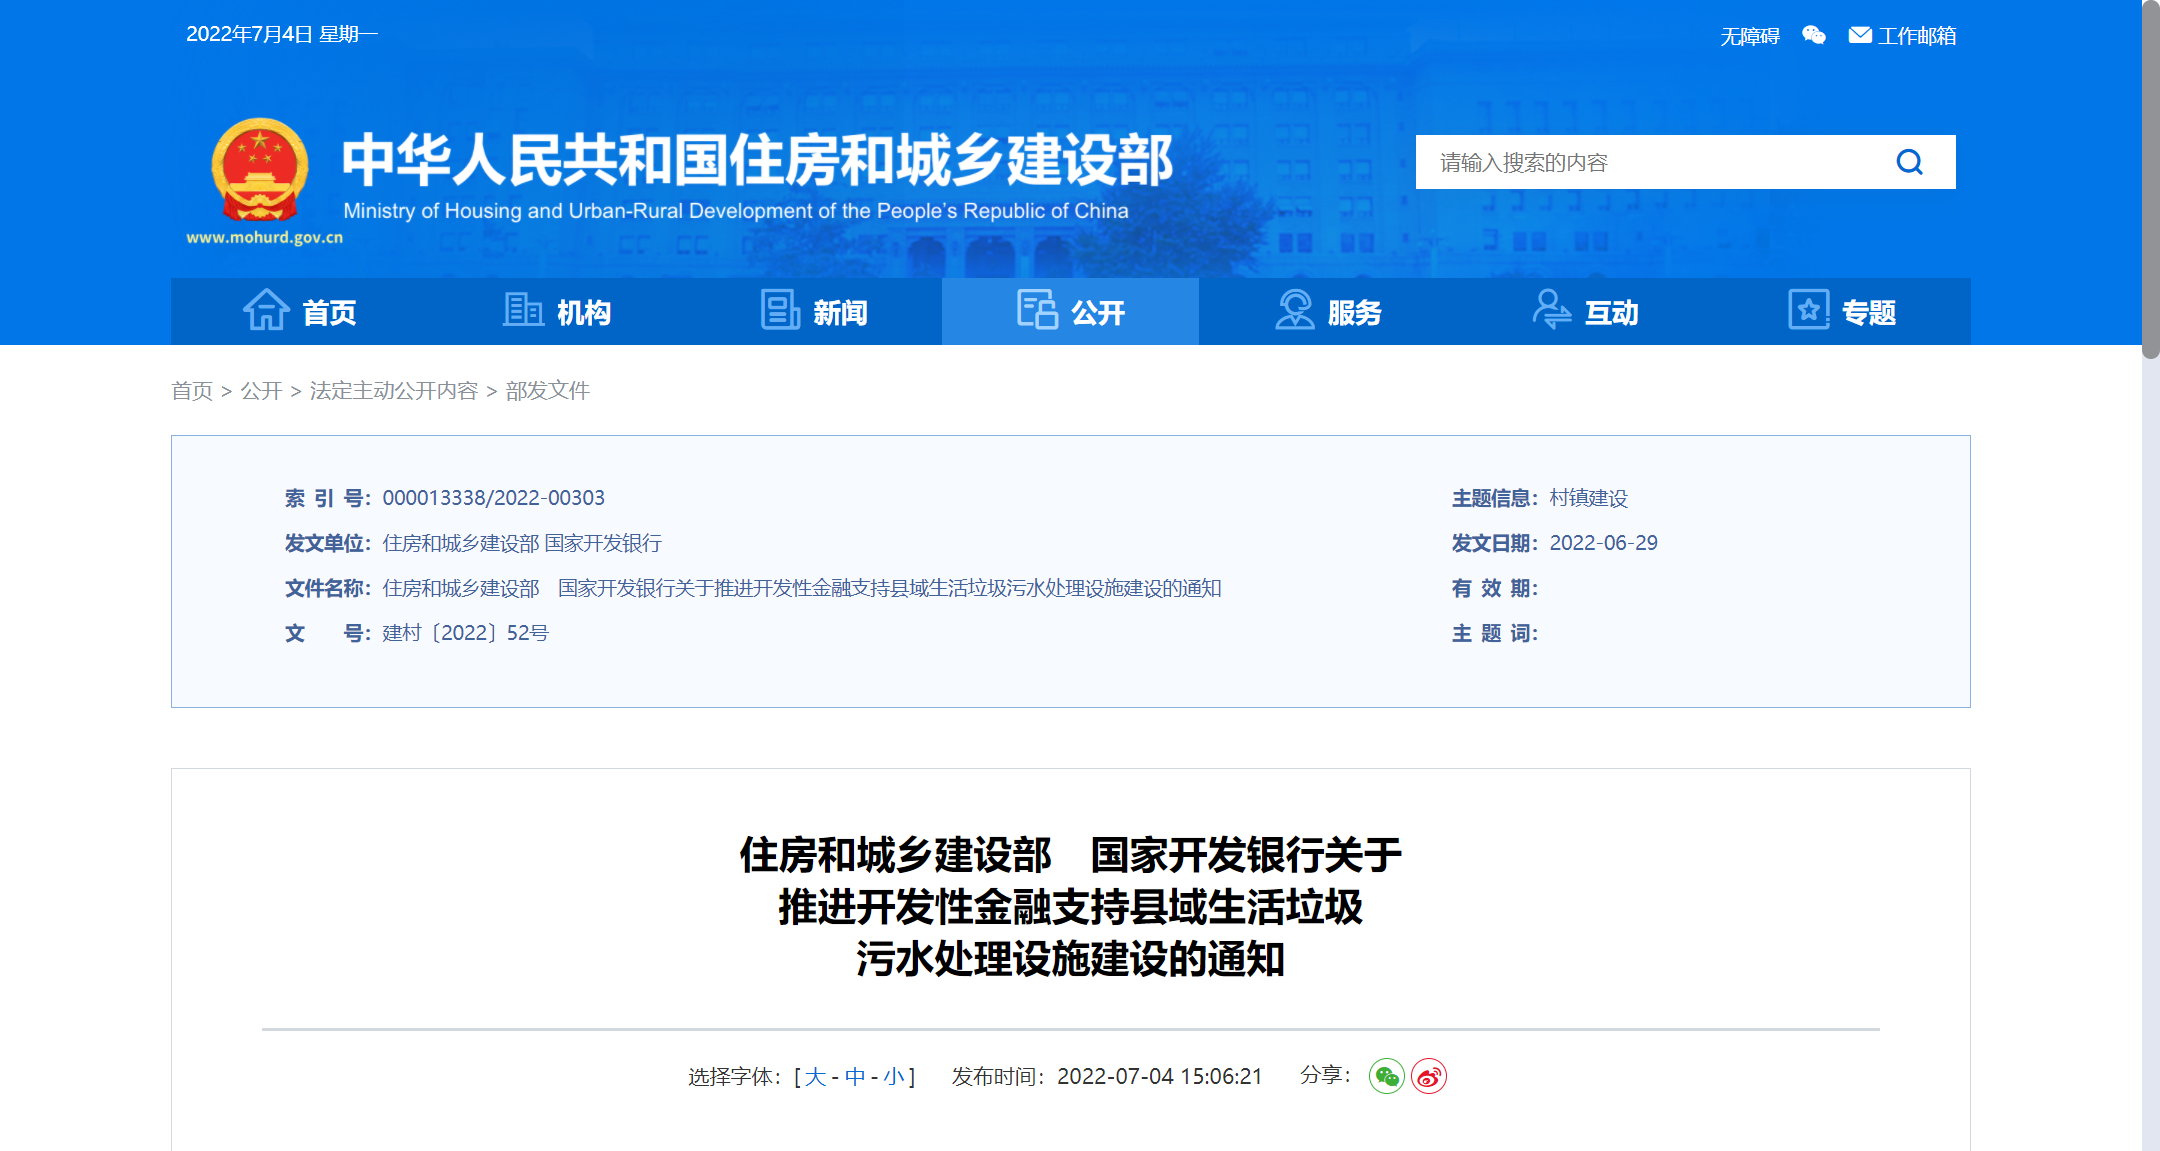Screen dimensions: 2160x1151
Task: Share article via WeChat icon
Action: (x=1386, y=1077)
